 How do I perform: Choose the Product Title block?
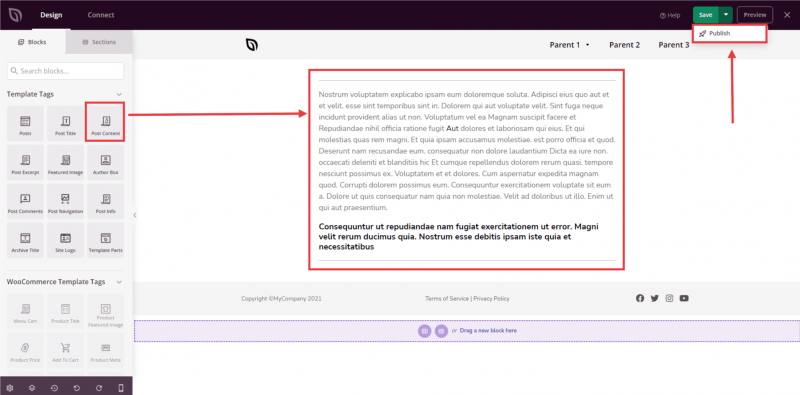(x=65, y=311)
